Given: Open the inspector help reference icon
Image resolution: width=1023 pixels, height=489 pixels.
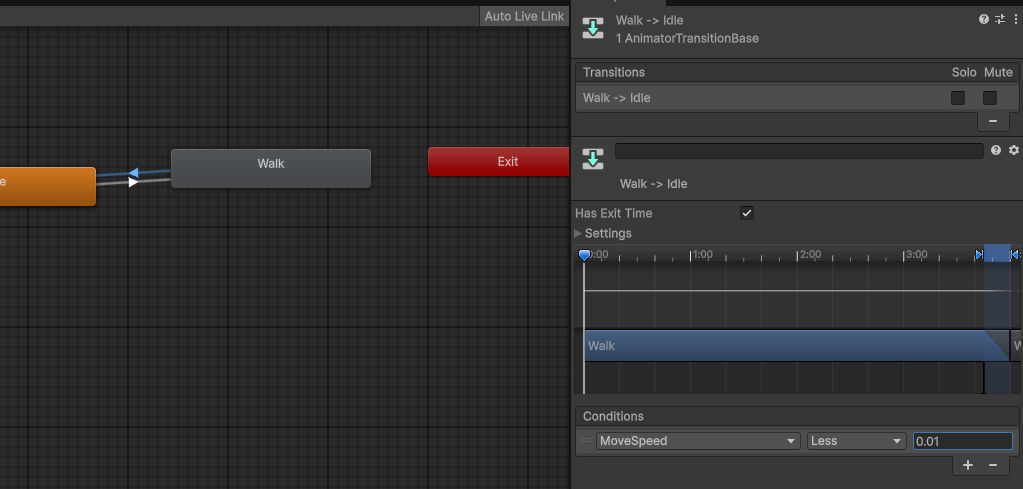Looking at the screenshot, I should tap(984, 19).
